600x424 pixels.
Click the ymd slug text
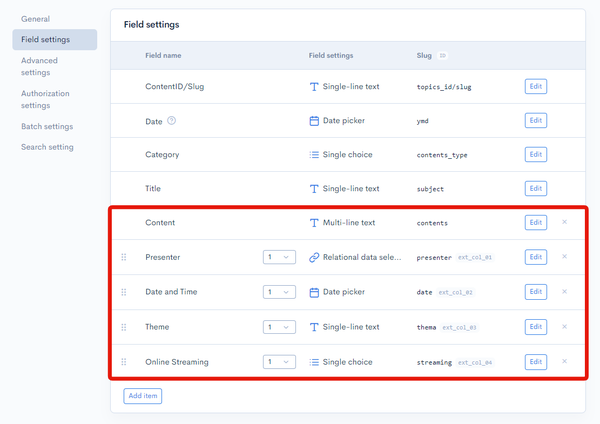pyautogui.click(x=422, y=121)
